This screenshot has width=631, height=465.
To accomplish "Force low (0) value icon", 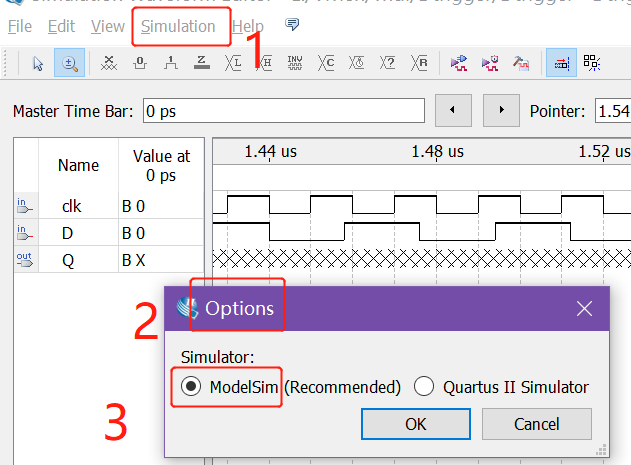I will [x=140, y=63].
